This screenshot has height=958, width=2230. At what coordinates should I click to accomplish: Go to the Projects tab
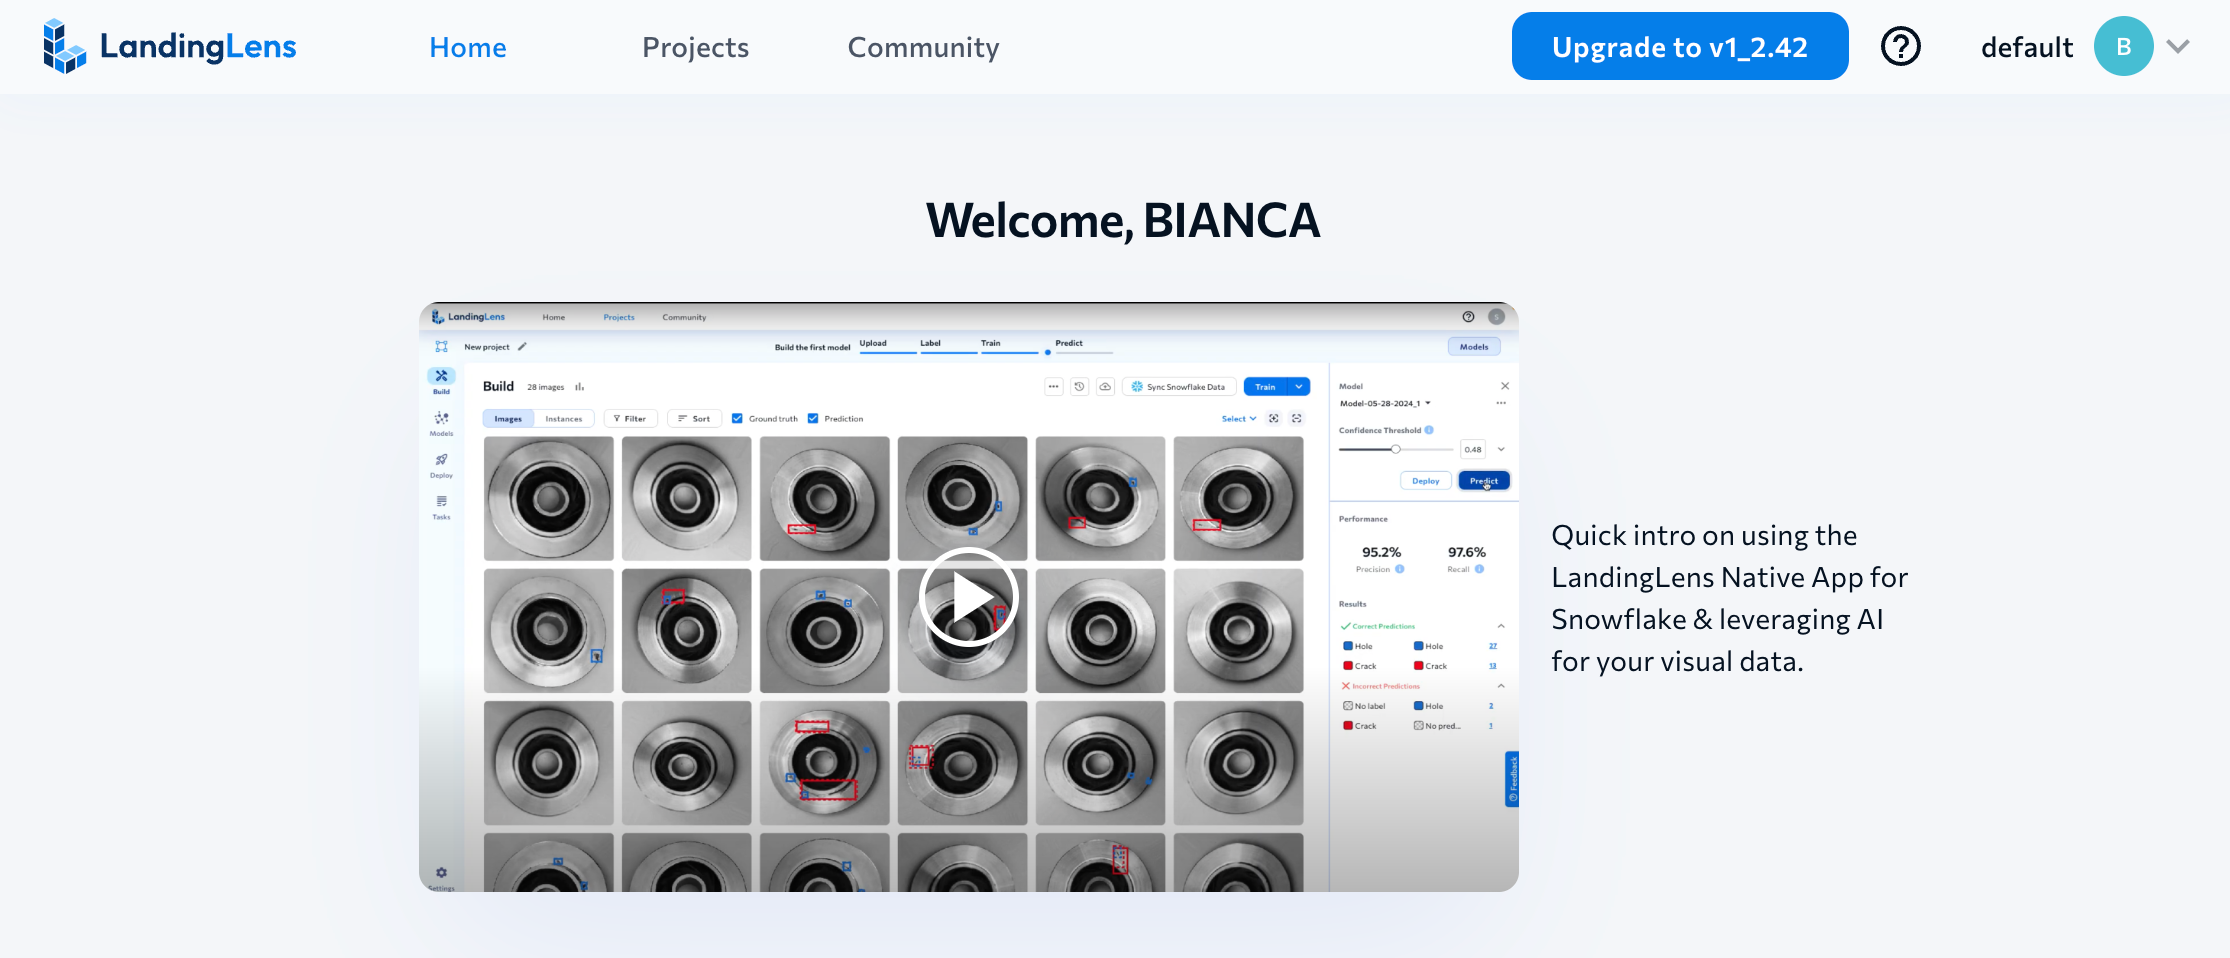(x=695, y=47)
